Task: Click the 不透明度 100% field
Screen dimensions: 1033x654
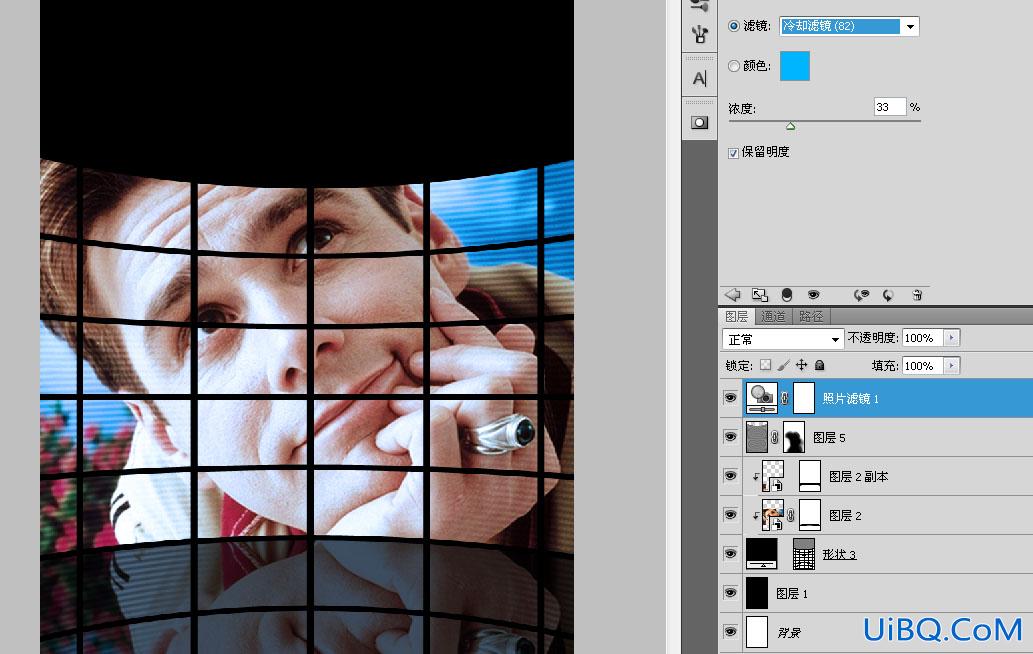Action: tap(922, 338)
